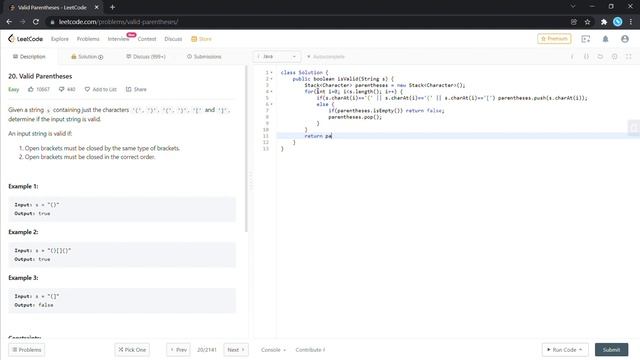Reload the page
The width and height of the screenshot is (640, 360).
coord(36,22)
